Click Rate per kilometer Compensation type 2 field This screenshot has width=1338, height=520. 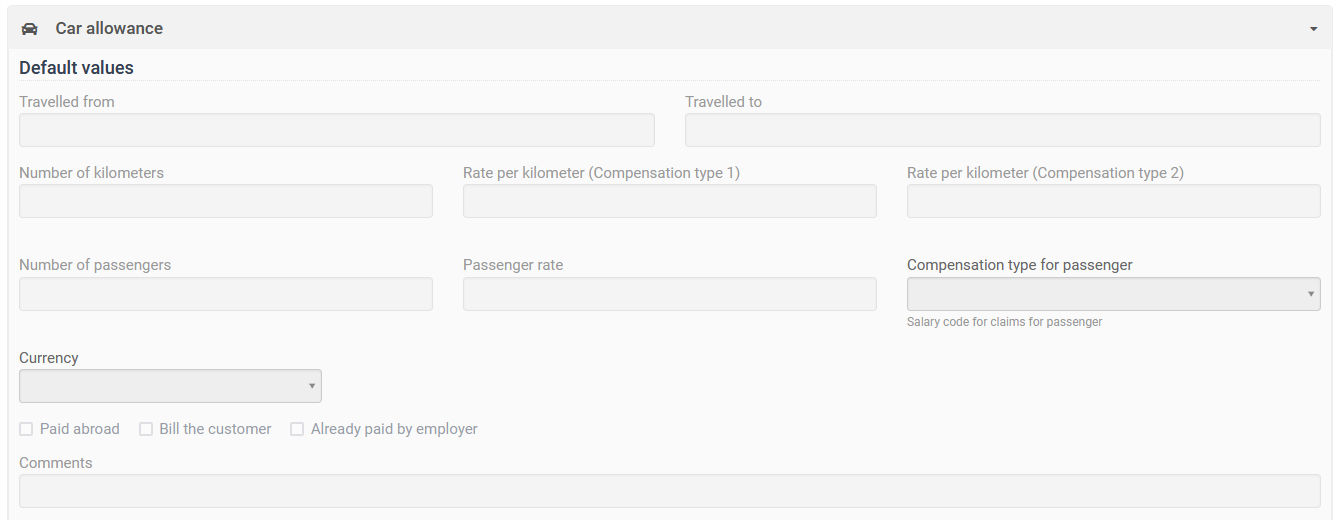tap(1113, 201)
